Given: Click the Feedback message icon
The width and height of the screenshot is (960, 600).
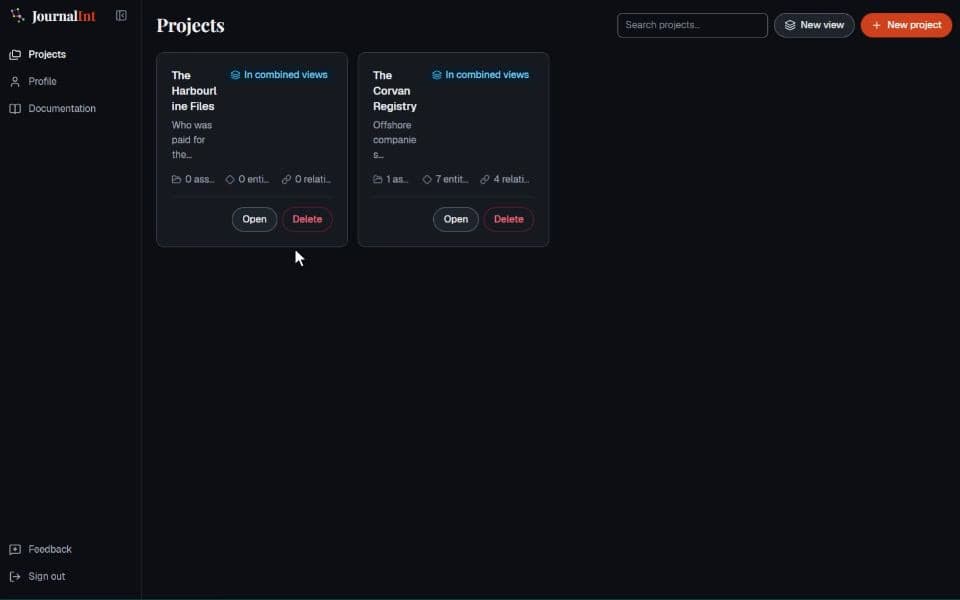Looking at the screenshot, I should click(15, 550).
